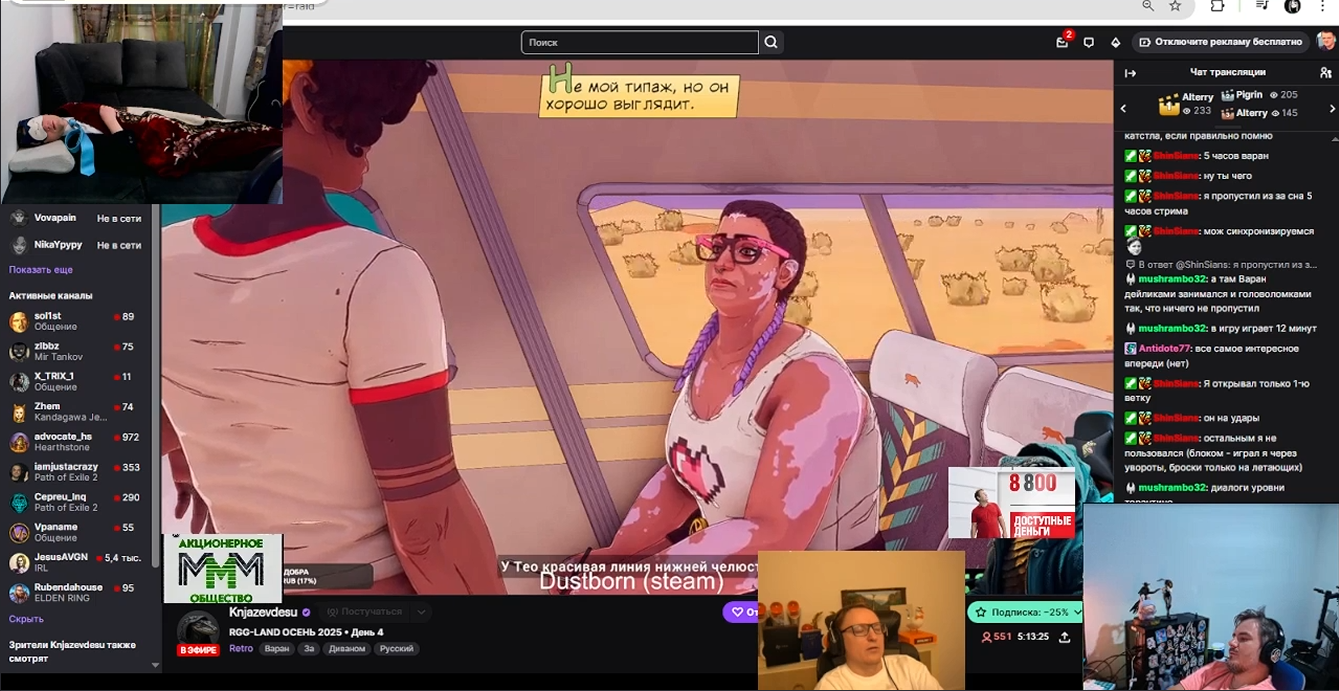Click the verified badge next to Knjazevdesu
Image resolution: width=1339 pixels, height=691 pixels.
[x=306, y=612]
